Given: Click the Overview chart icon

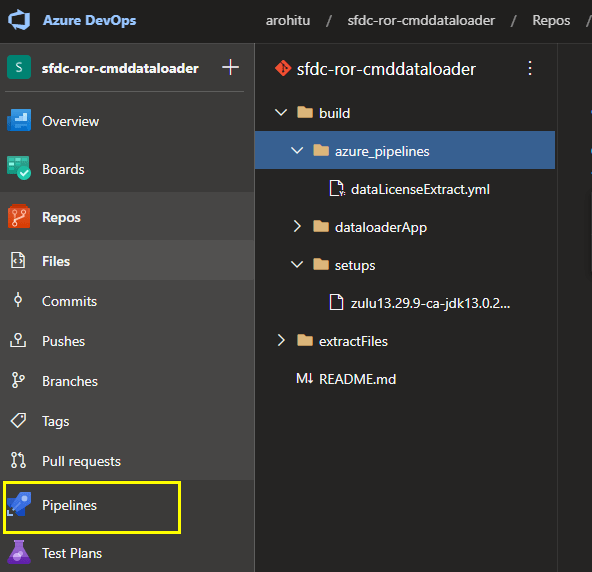Looking at the screenshot, I should click(x=19, y=120).
